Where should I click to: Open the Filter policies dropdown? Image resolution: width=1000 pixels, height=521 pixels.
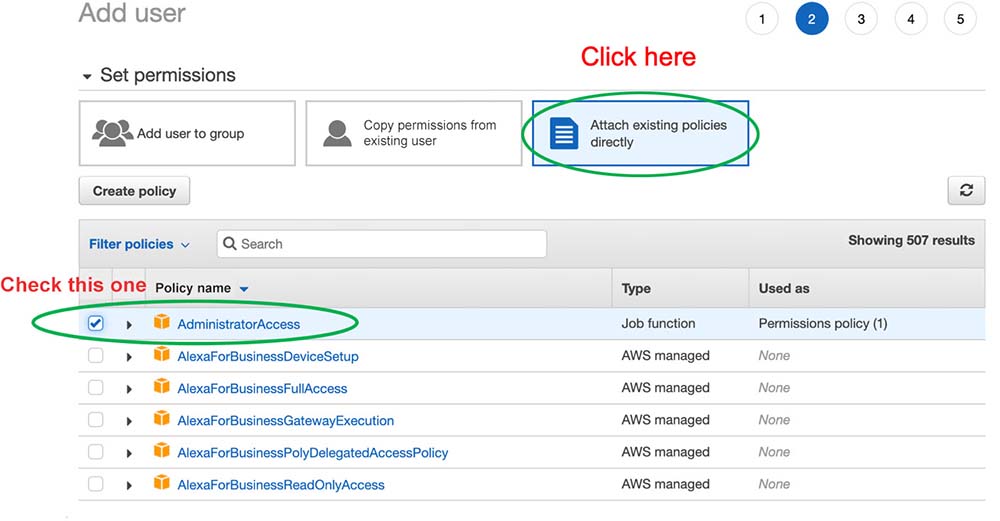pyautogui.click(x=138, y=244)
